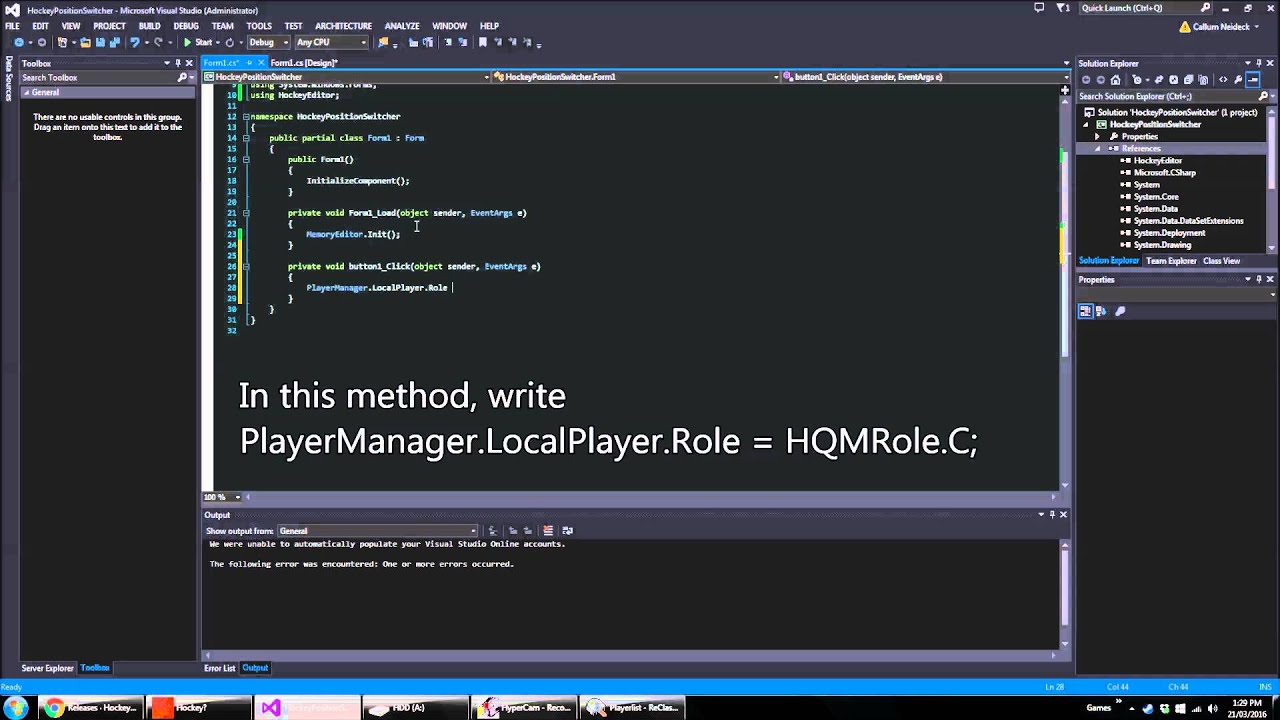Click the Save floppy disk icon

100,42
